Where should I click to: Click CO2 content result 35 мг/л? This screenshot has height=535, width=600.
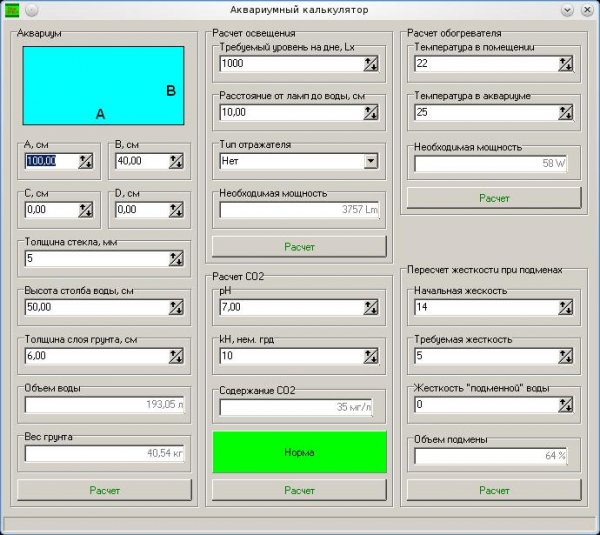pyautogui.click(x=296, y=407)
